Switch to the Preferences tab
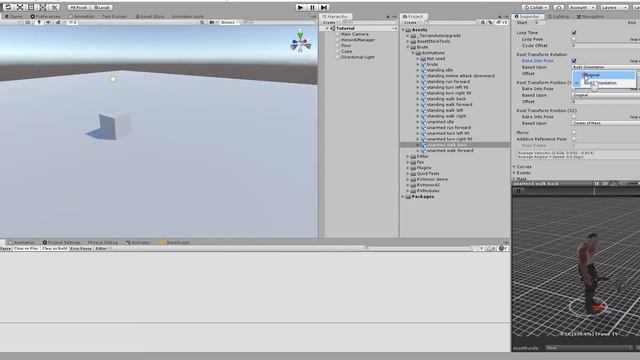Screen dimensions: 640x360 tap(45, 16)
